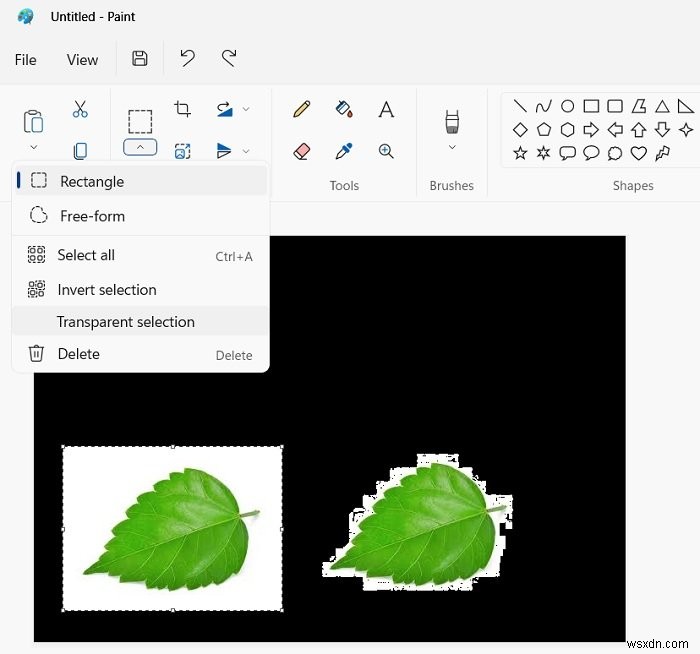The image size is (700, 654).
Task: Expand the Flip dropdown arrow
Action: coord(246,151)
